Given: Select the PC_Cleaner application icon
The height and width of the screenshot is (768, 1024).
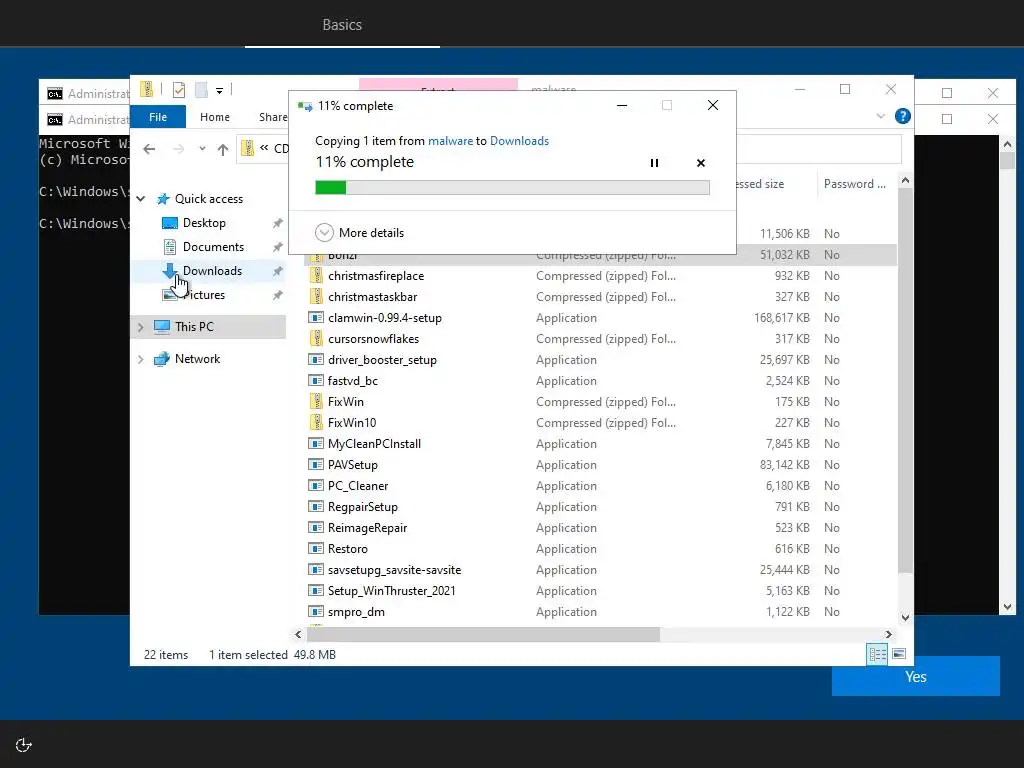Looking at the screenshot, I should click(x=316, y=485).
